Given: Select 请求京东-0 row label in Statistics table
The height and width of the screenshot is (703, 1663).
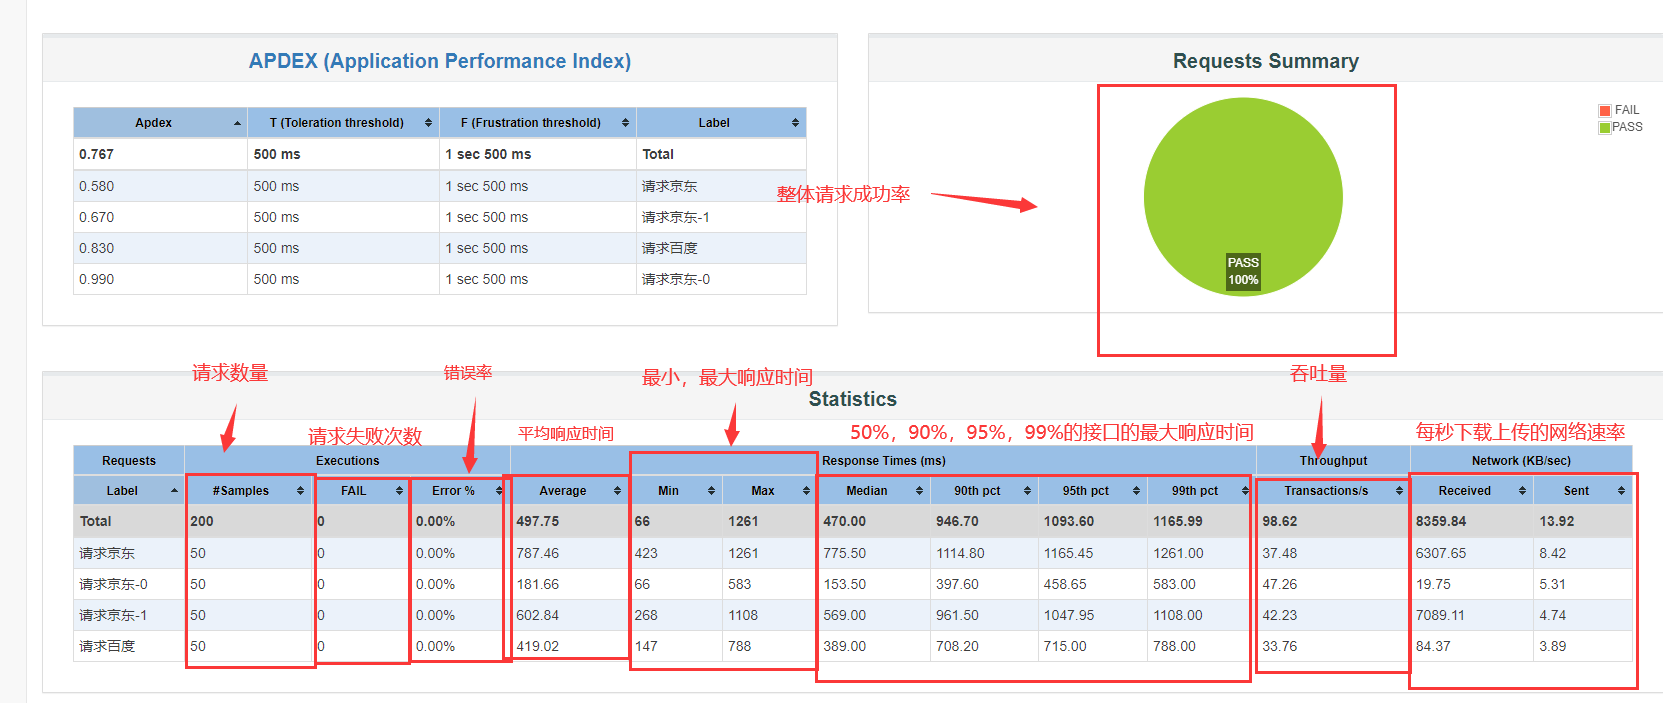Looking at the screenshot, I should [113, 584].
